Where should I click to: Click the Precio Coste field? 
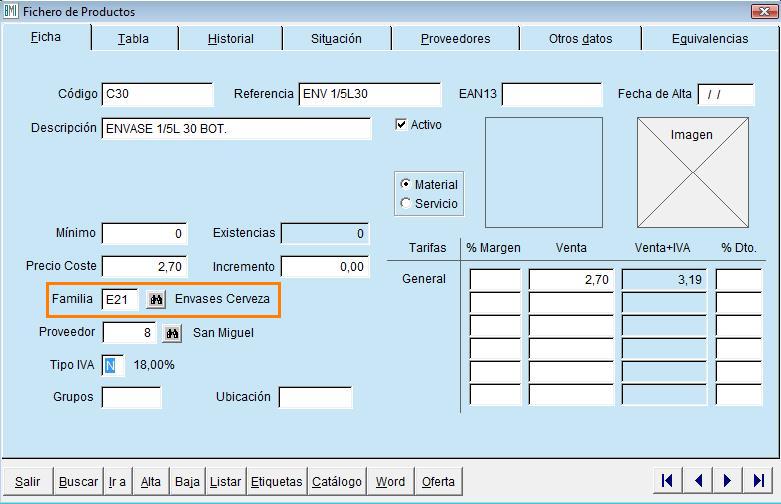coord(144,267)
